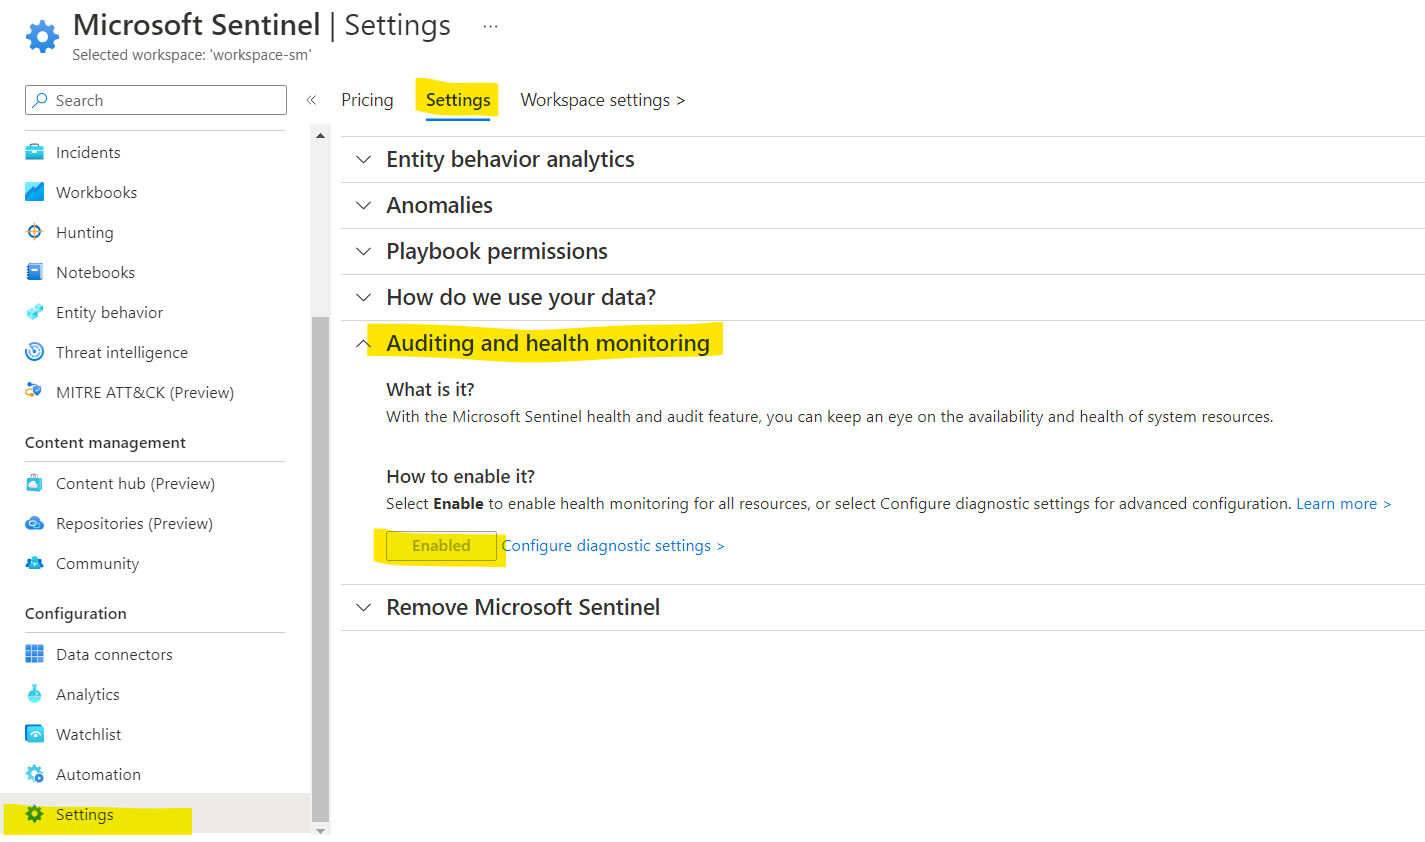Open Configure diagnostic settings
The height and width of the screenshot is (842, 1425).
click(612, 545)
